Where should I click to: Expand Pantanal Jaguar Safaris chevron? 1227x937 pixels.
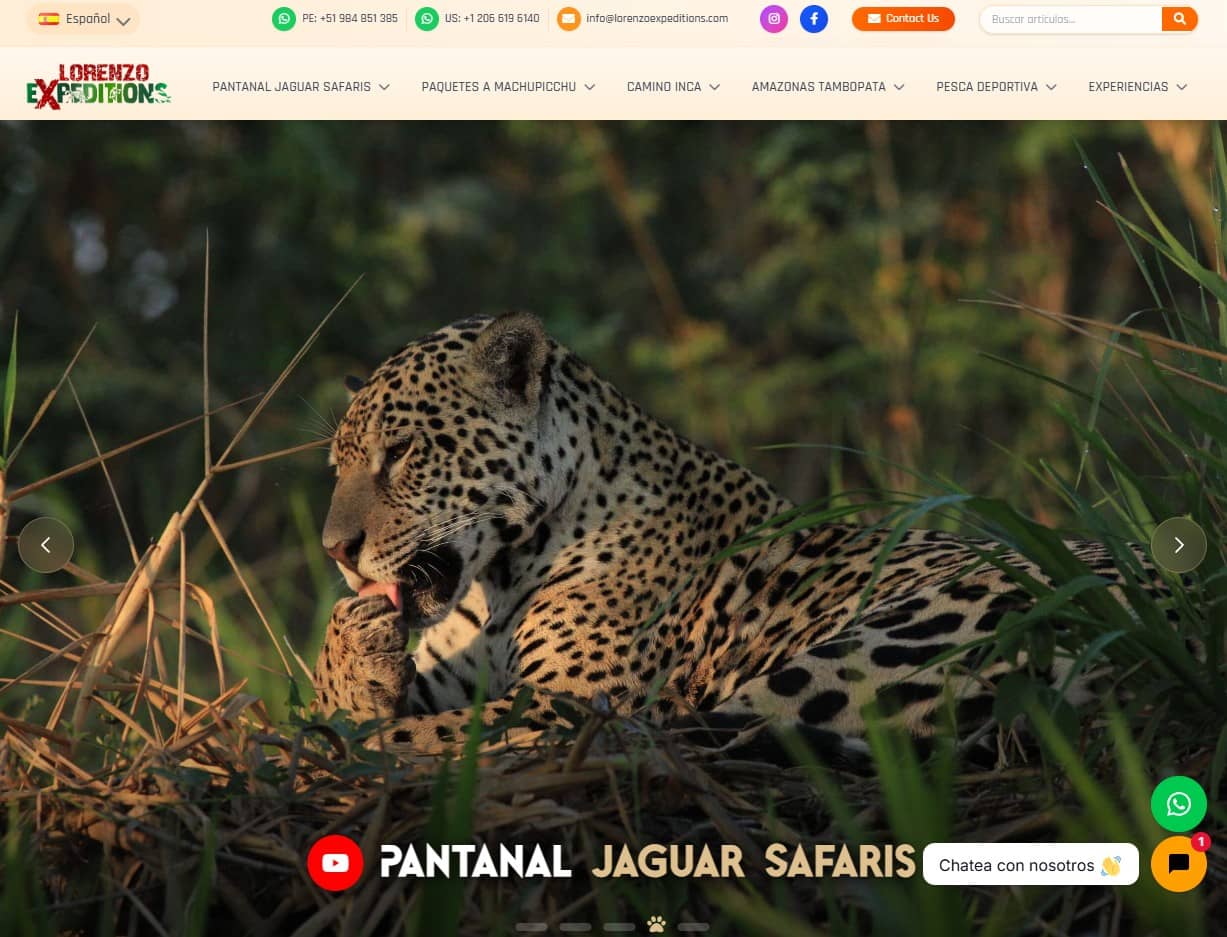click(384, 88)
